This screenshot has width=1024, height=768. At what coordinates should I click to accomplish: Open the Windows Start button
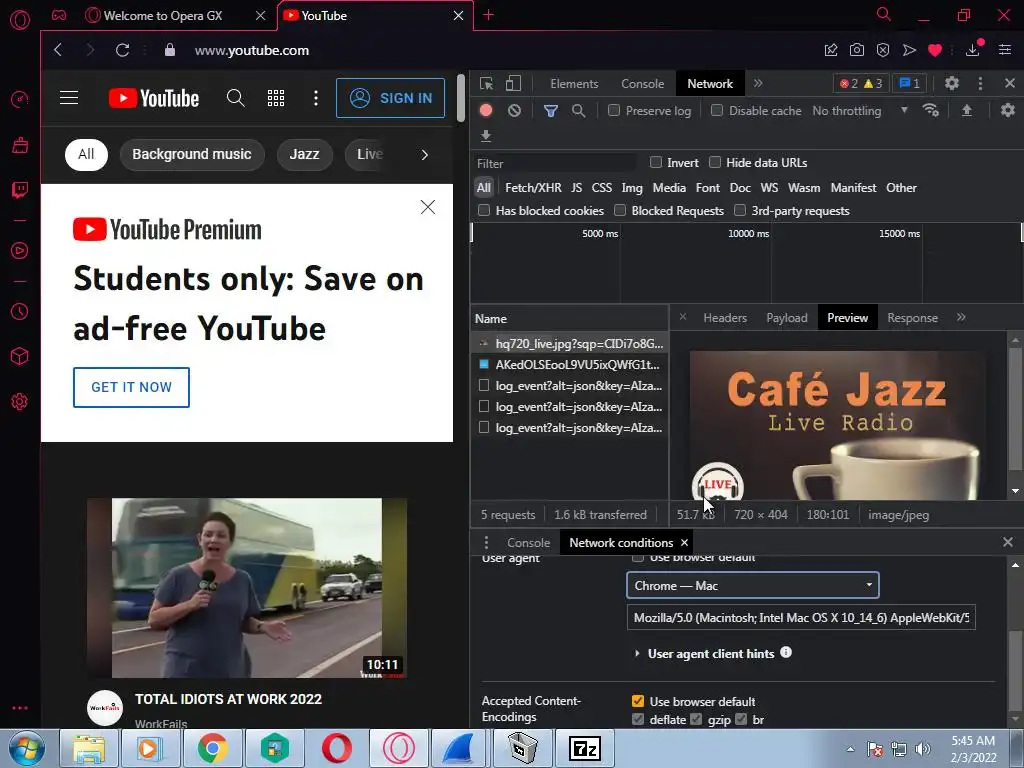(26, 748)
